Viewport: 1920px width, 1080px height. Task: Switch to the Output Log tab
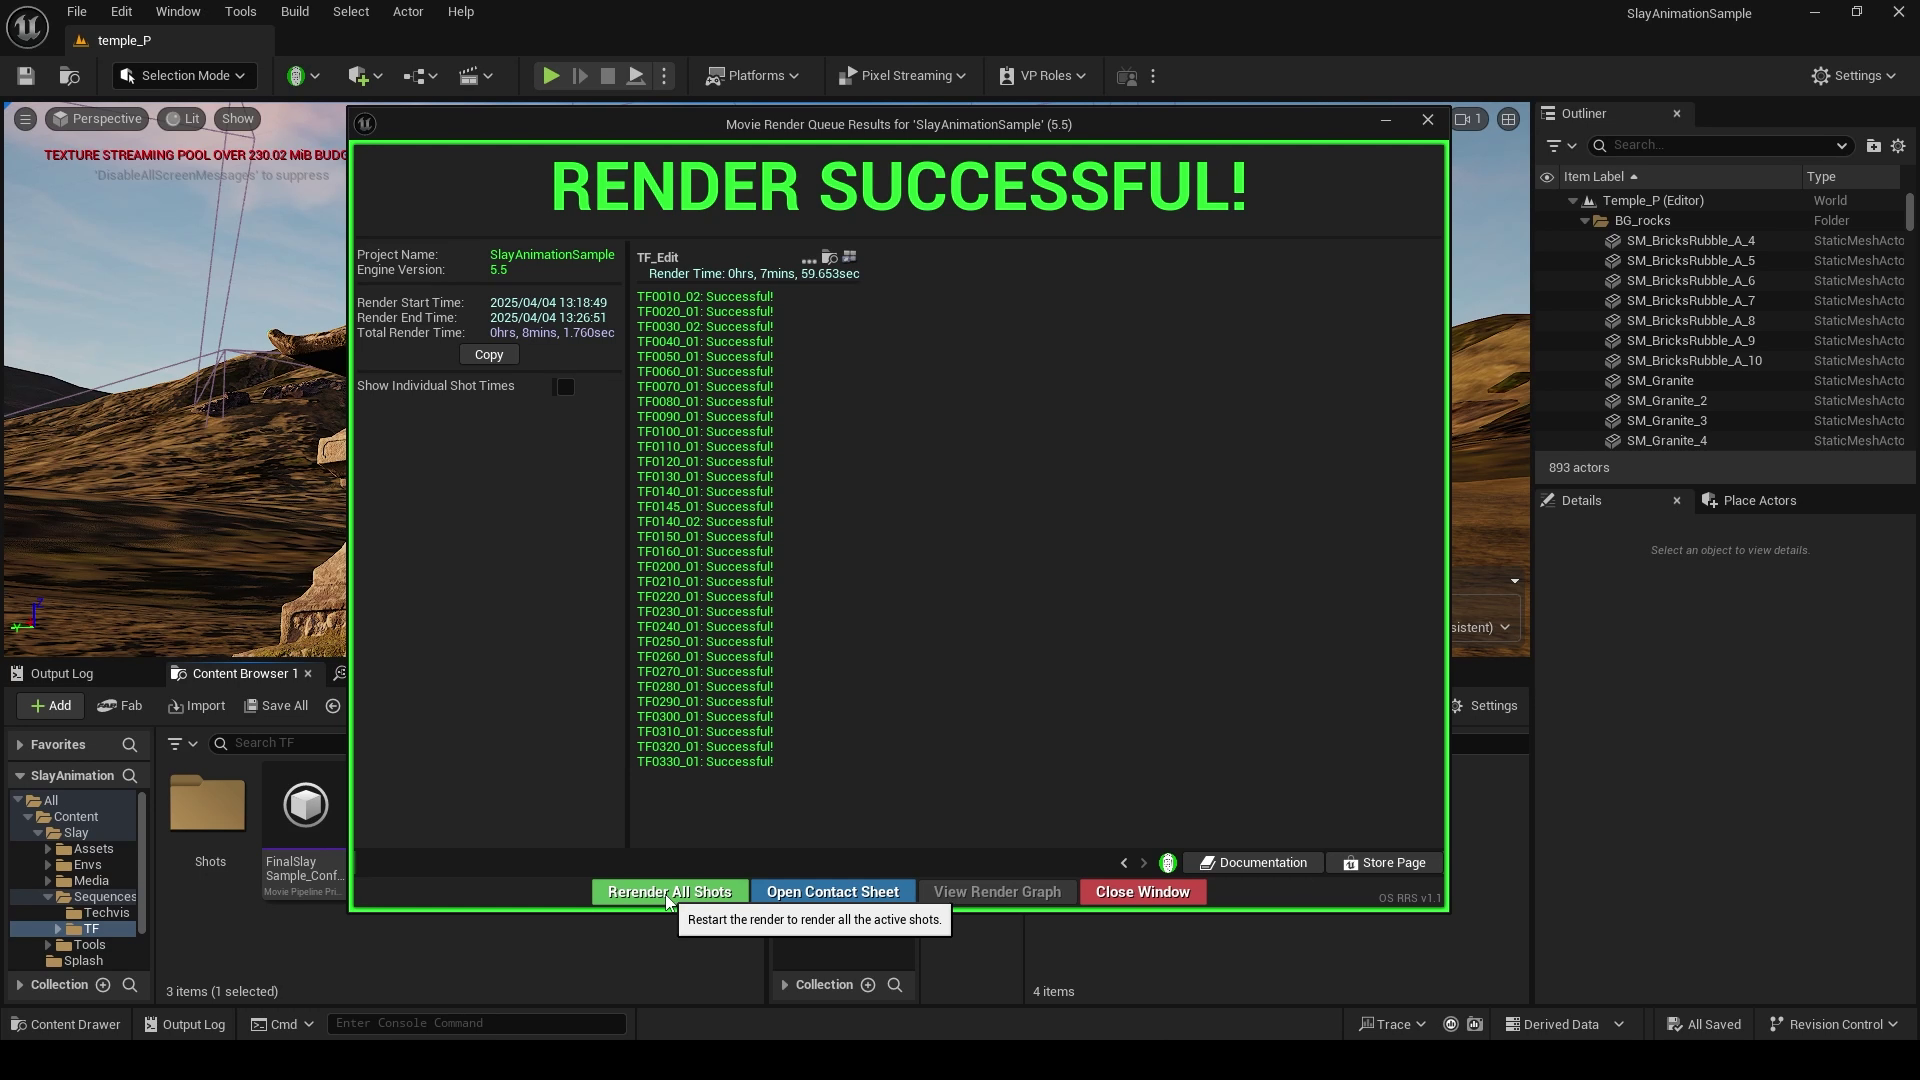[52, 674]
